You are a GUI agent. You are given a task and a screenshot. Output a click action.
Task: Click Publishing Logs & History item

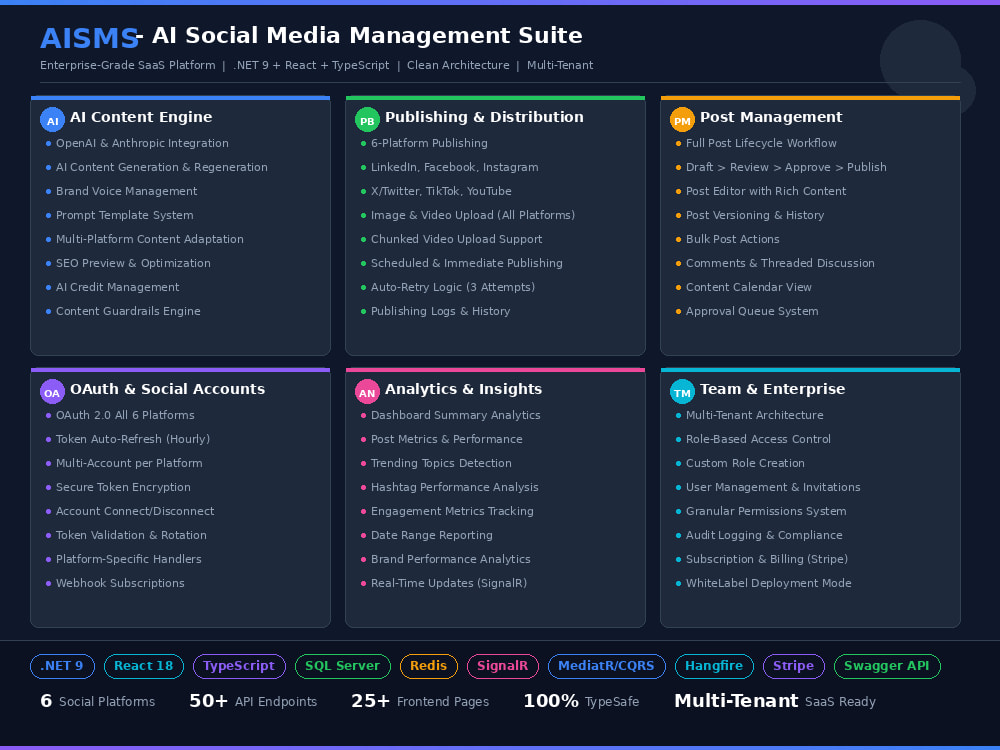441,311
